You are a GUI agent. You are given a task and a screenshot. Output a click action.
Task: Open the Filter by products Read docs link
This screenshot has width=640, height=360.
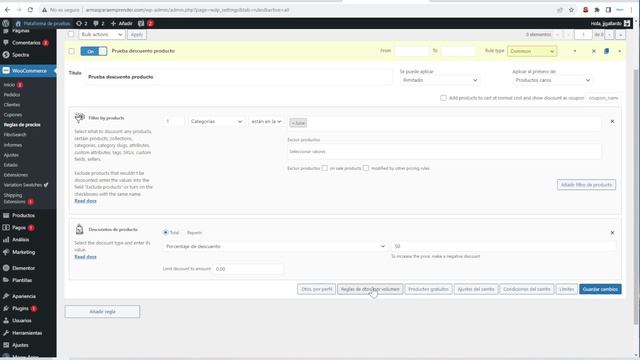click(85, 201)
